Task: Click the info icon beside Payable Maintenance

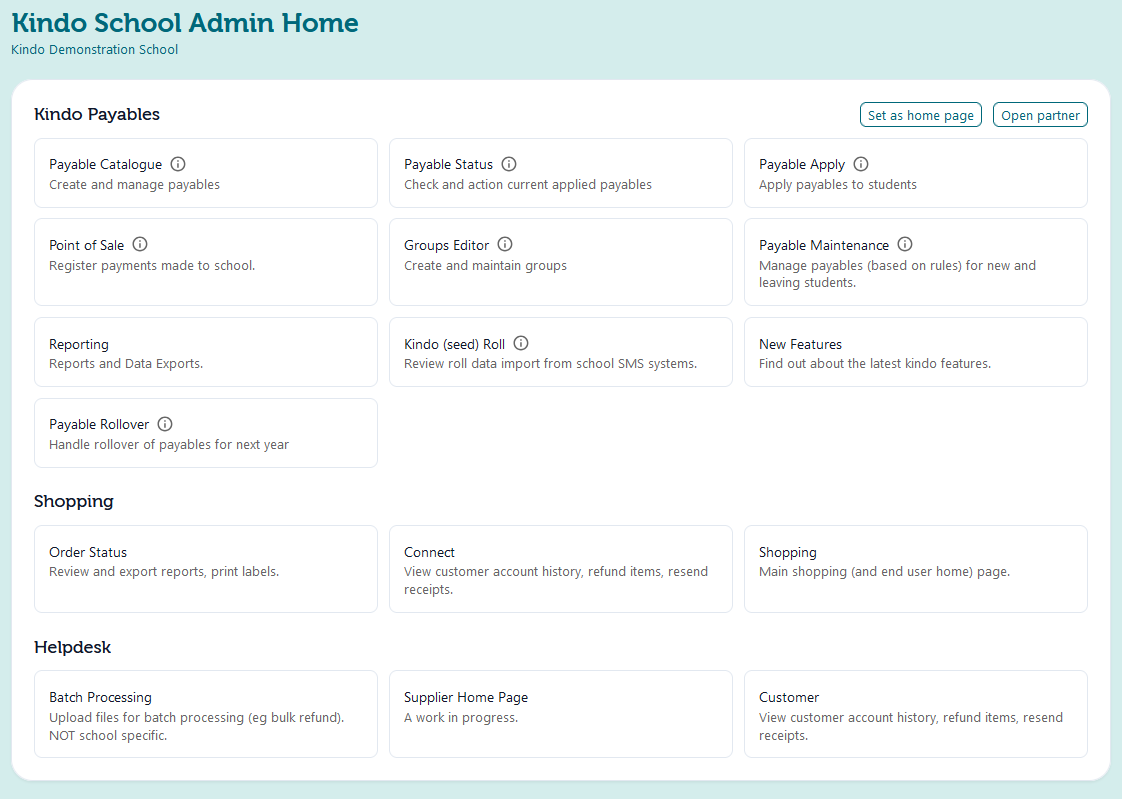Action: pos(905,244)
